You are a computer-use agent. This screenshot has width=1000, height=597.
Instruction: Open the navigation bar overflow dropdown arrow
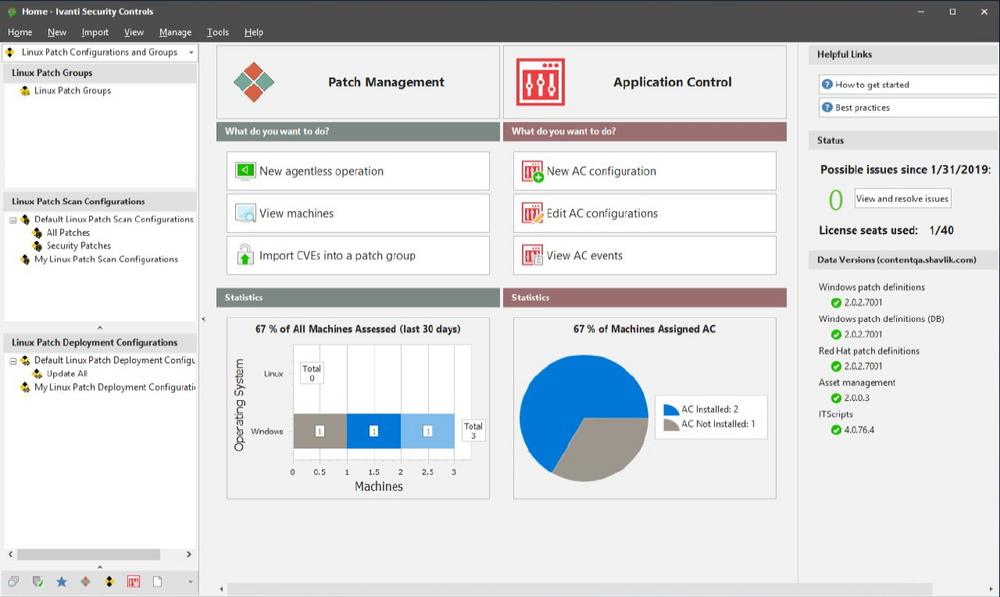point(190,582)
